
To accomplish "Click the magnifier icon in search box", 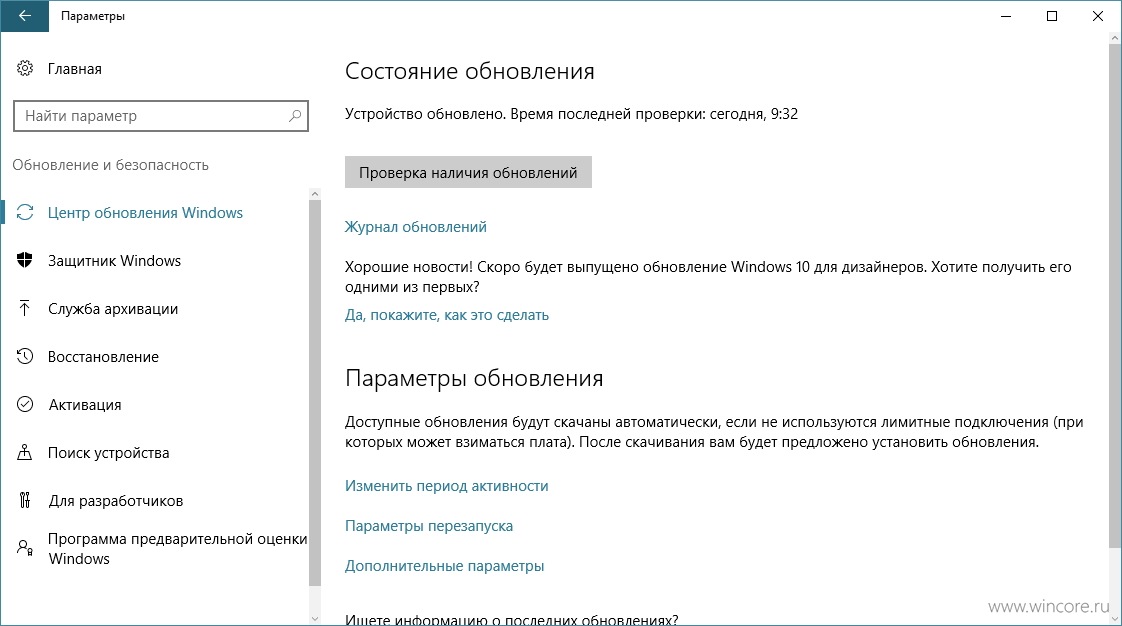I will point(295,115).
